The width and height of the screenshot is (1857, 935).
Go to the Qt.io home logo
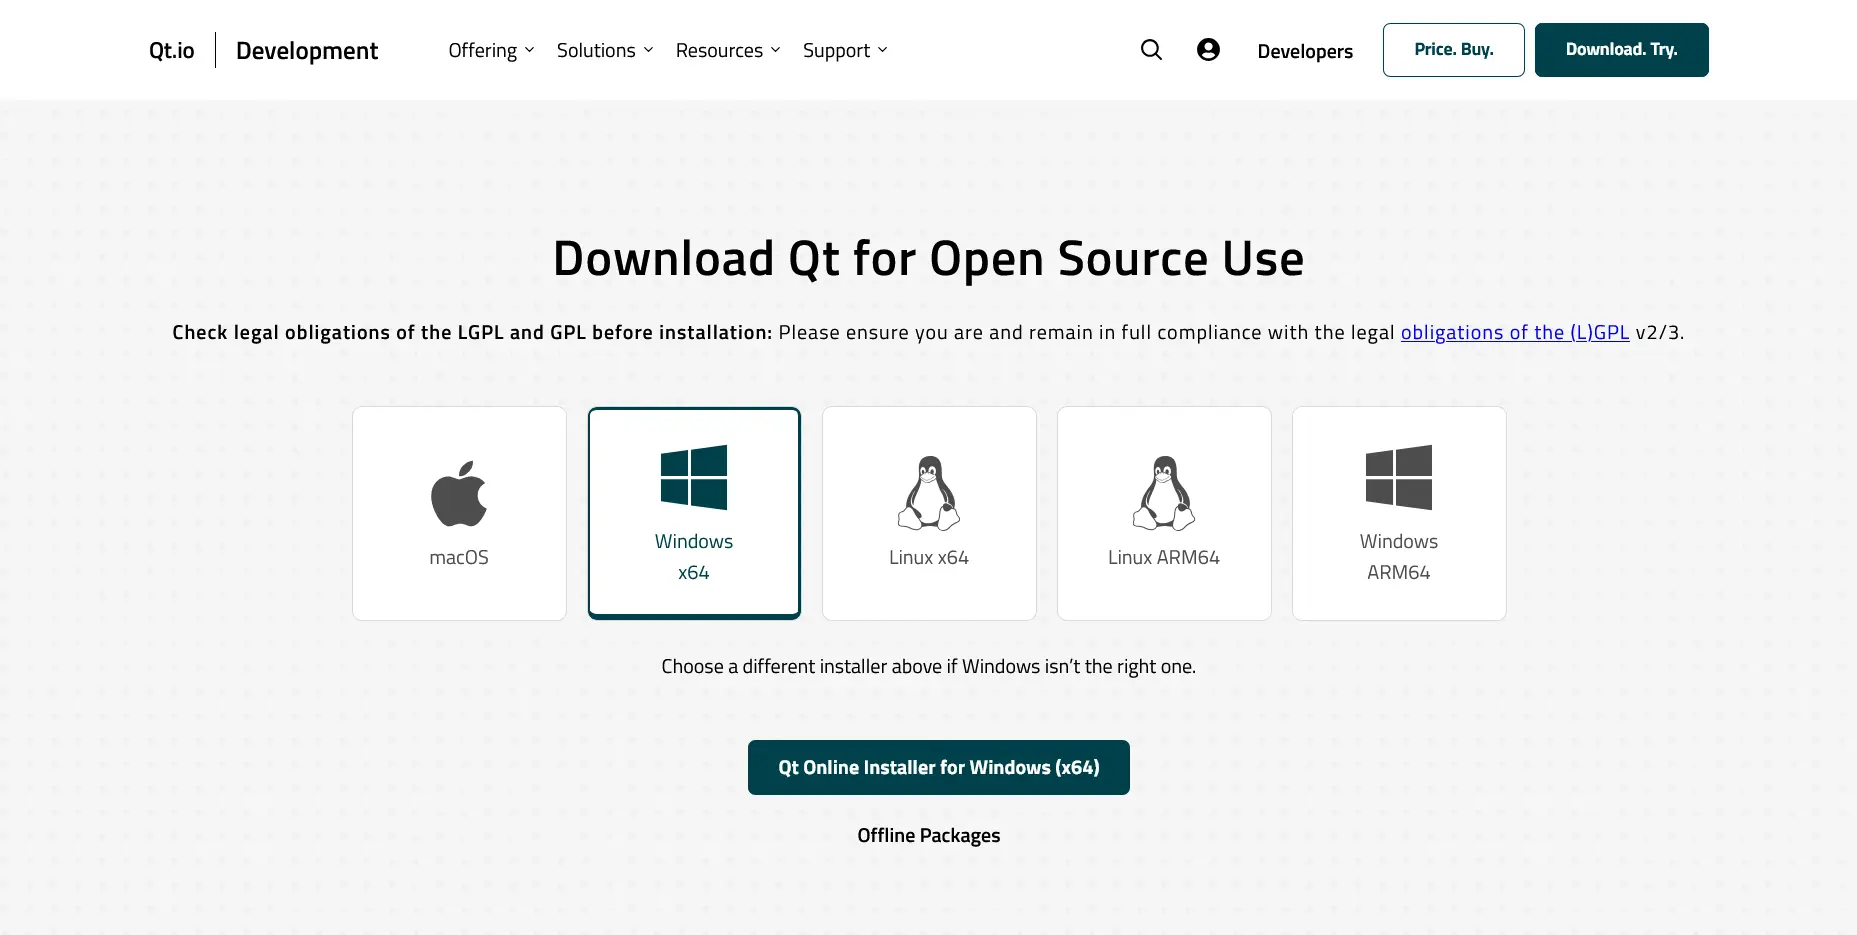pos(172,50)
